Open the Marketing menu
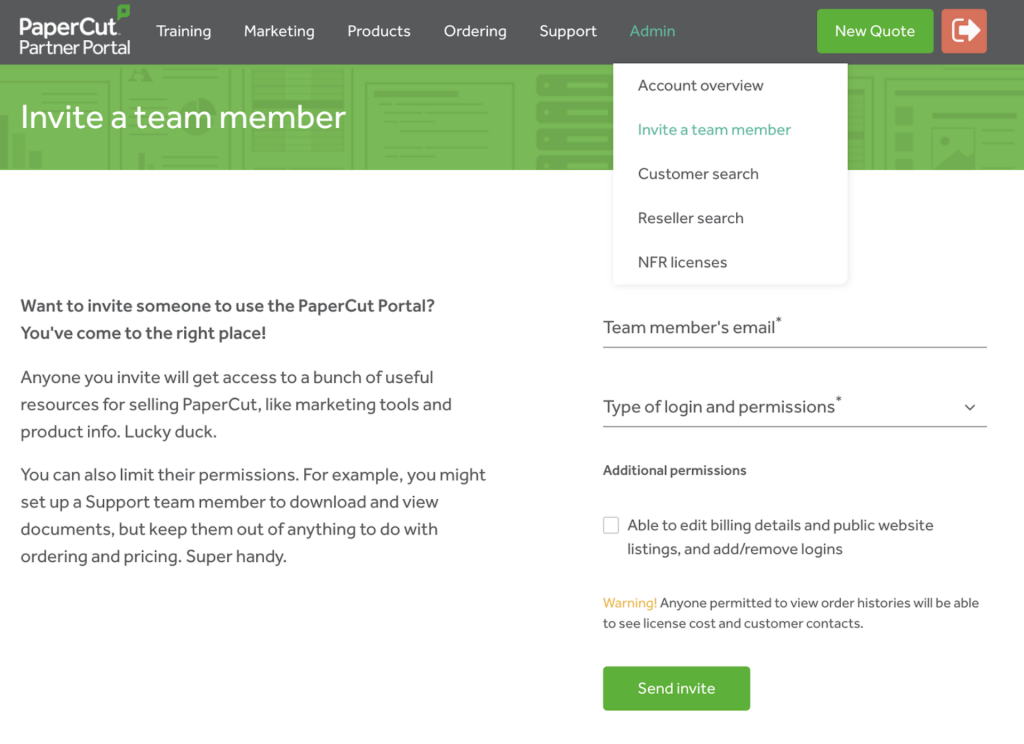The image size is (1024, 744). tap(279, 31)
